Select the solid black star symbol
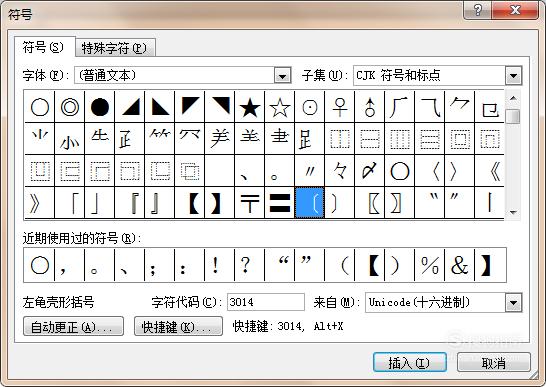This screenshot has height=387, width=546. [250, 107]
